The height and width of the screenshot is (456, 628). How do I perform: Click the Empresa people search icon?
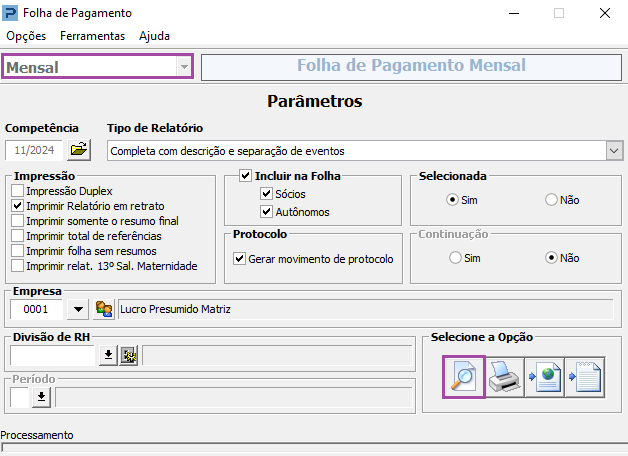coord(104,309)
